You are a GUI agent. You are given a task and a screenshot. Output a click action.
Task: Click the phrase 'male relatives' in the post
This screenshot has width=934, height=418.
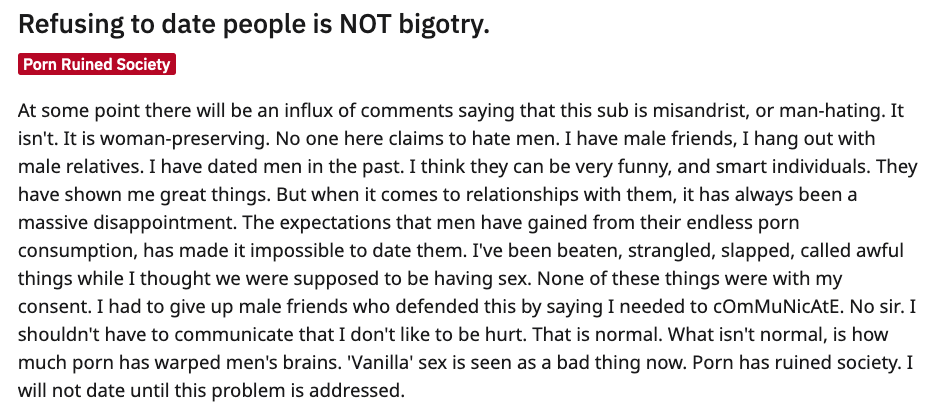pos(80,167)
